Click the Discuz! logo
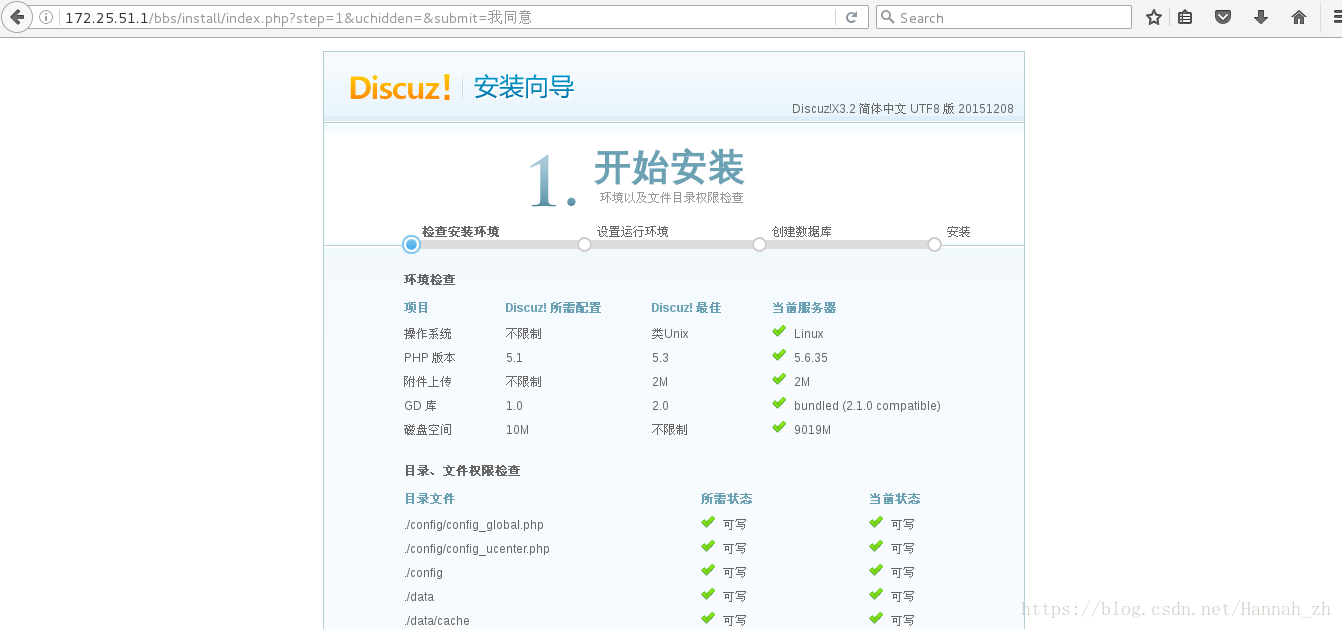The width and height of the screenshot is (1342, 629). (x=400, y=88)
